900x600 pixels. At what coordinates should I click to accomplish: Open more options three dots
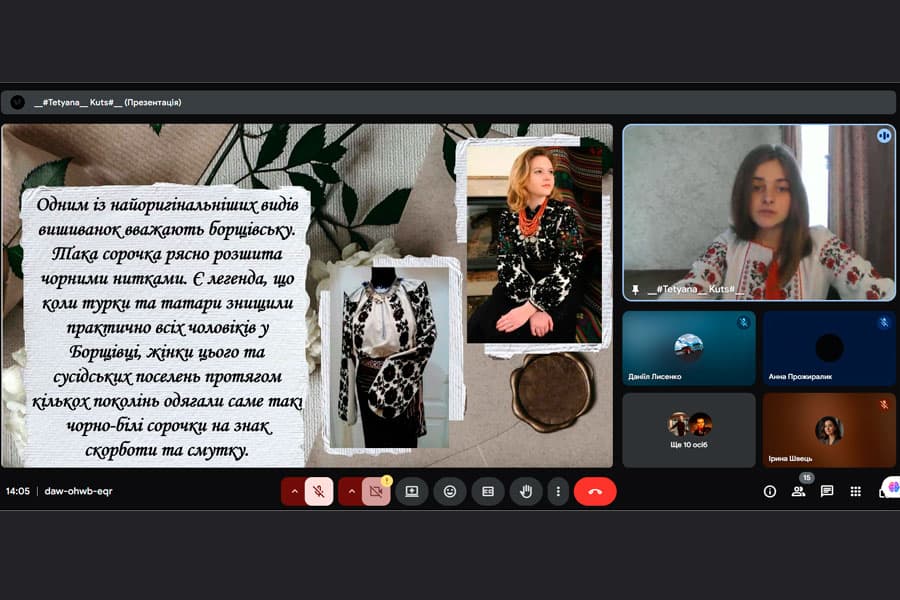[x=558, y=491]
